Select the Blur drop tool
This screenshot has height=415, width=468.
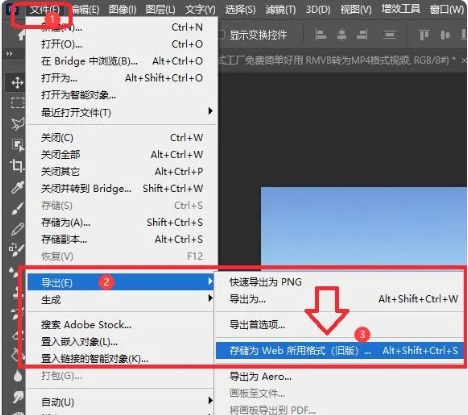pos(17,376)
